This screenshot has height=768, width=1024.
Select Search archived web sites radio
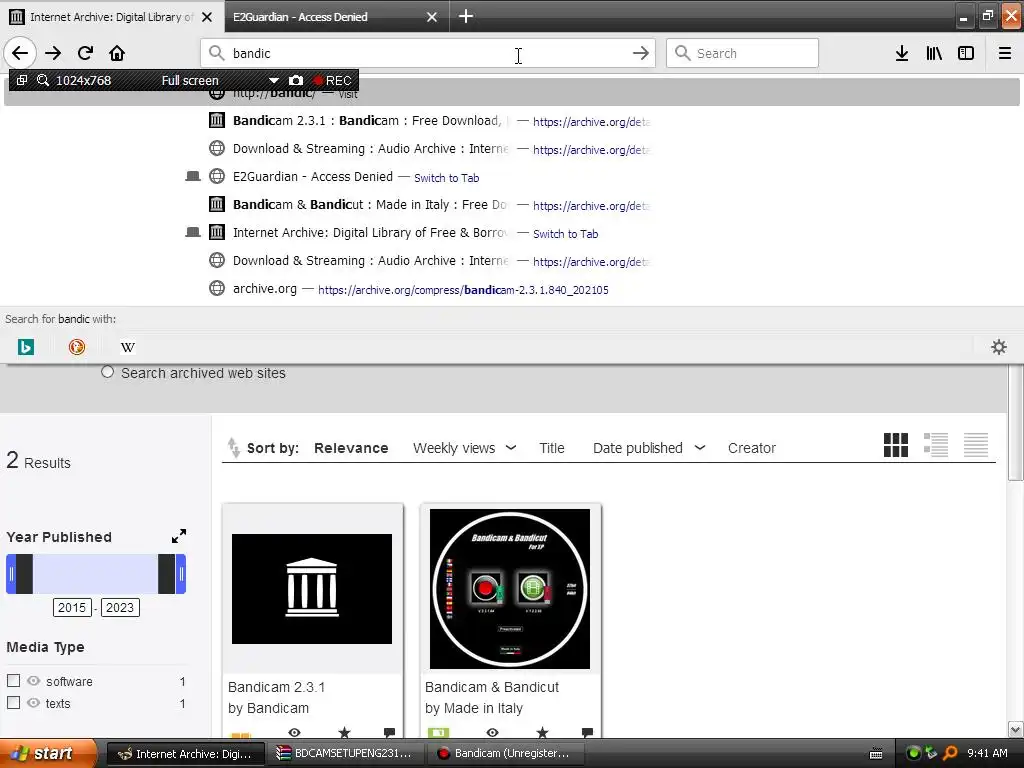click(x=108, y=372)
